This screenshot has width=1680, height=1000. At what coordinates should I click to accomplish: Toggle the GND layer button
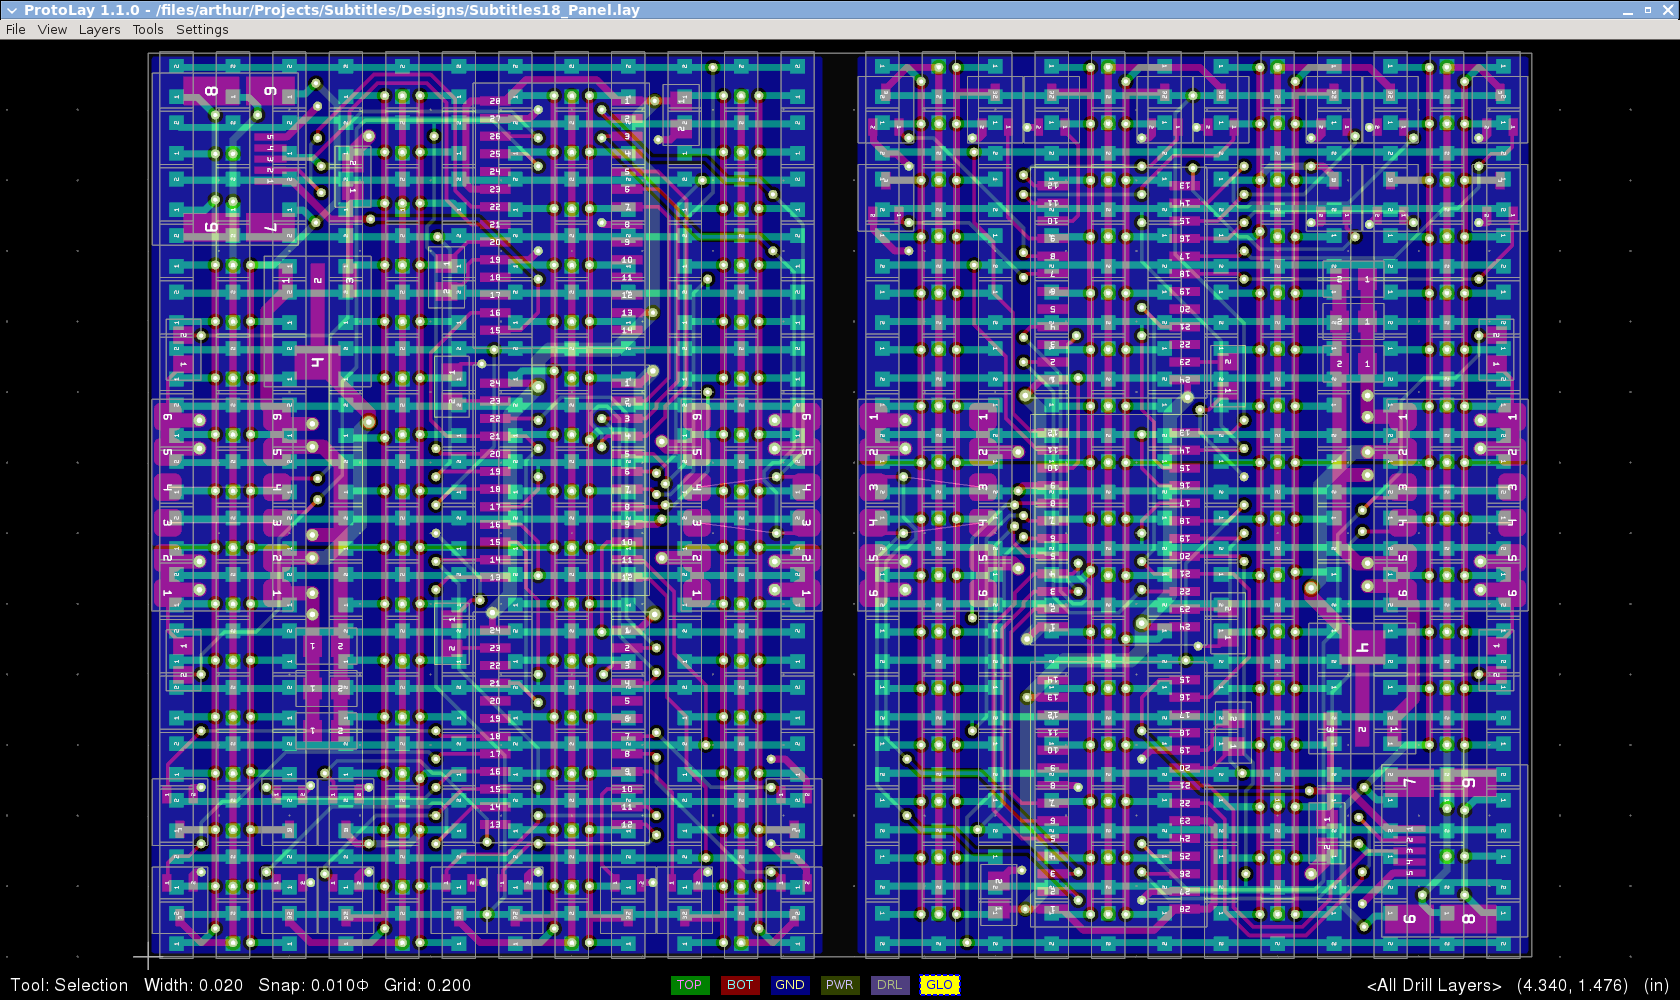[789, 985]
